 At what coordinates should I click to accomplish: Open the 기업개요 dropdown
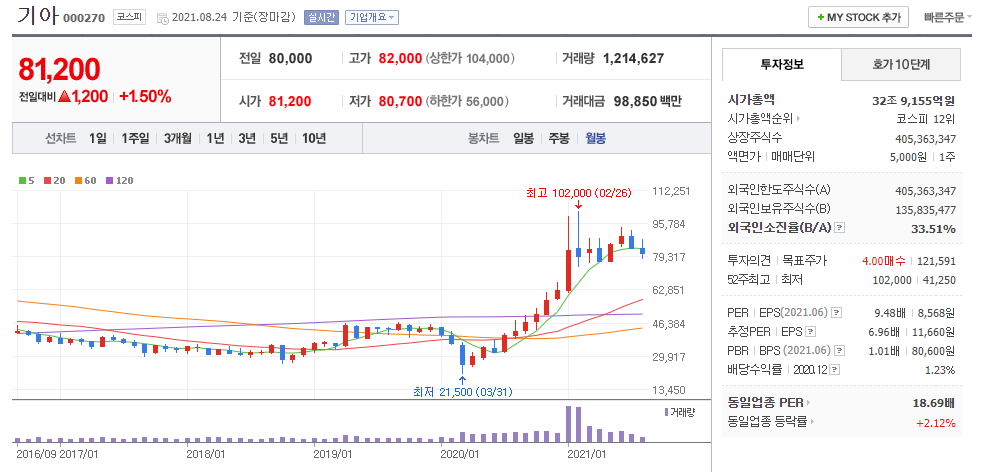[x=371, y=18]
